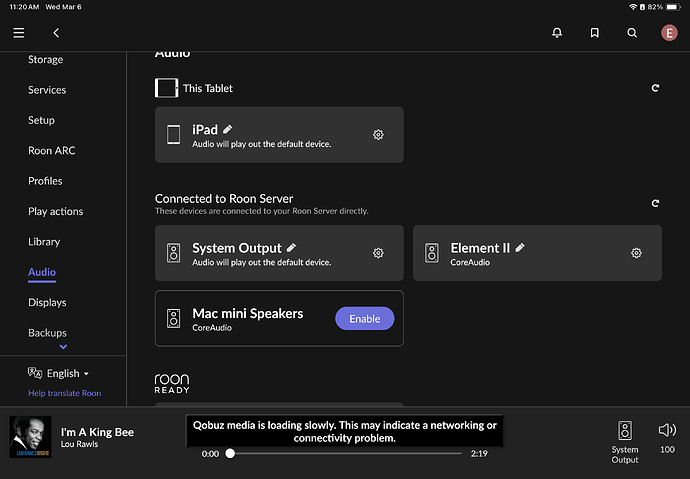Click the This Tablet header icon
Screen dimensions: 690x479
coord(166,88)
